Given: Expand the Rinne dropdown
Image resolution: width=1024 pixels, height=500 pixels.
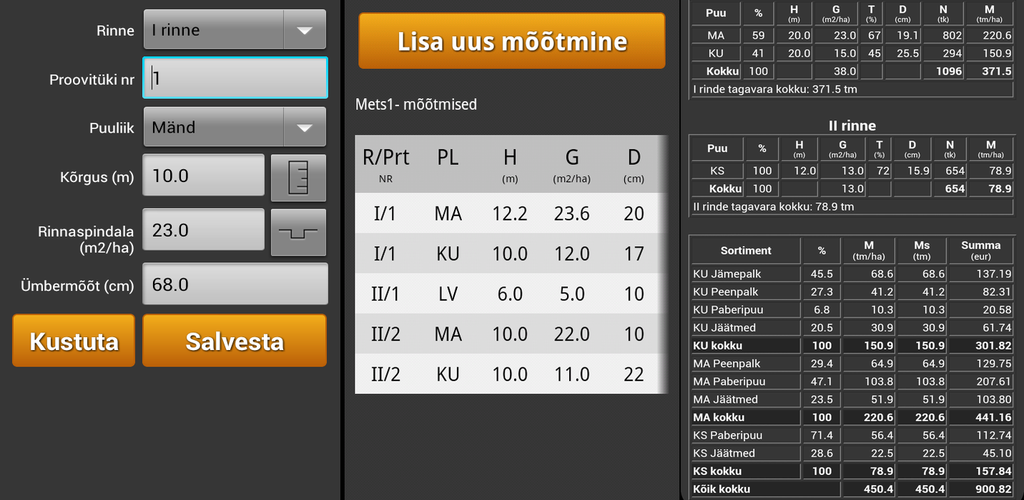Looking at the screenshot, I should pyautogui.click(x=235, y=30).
